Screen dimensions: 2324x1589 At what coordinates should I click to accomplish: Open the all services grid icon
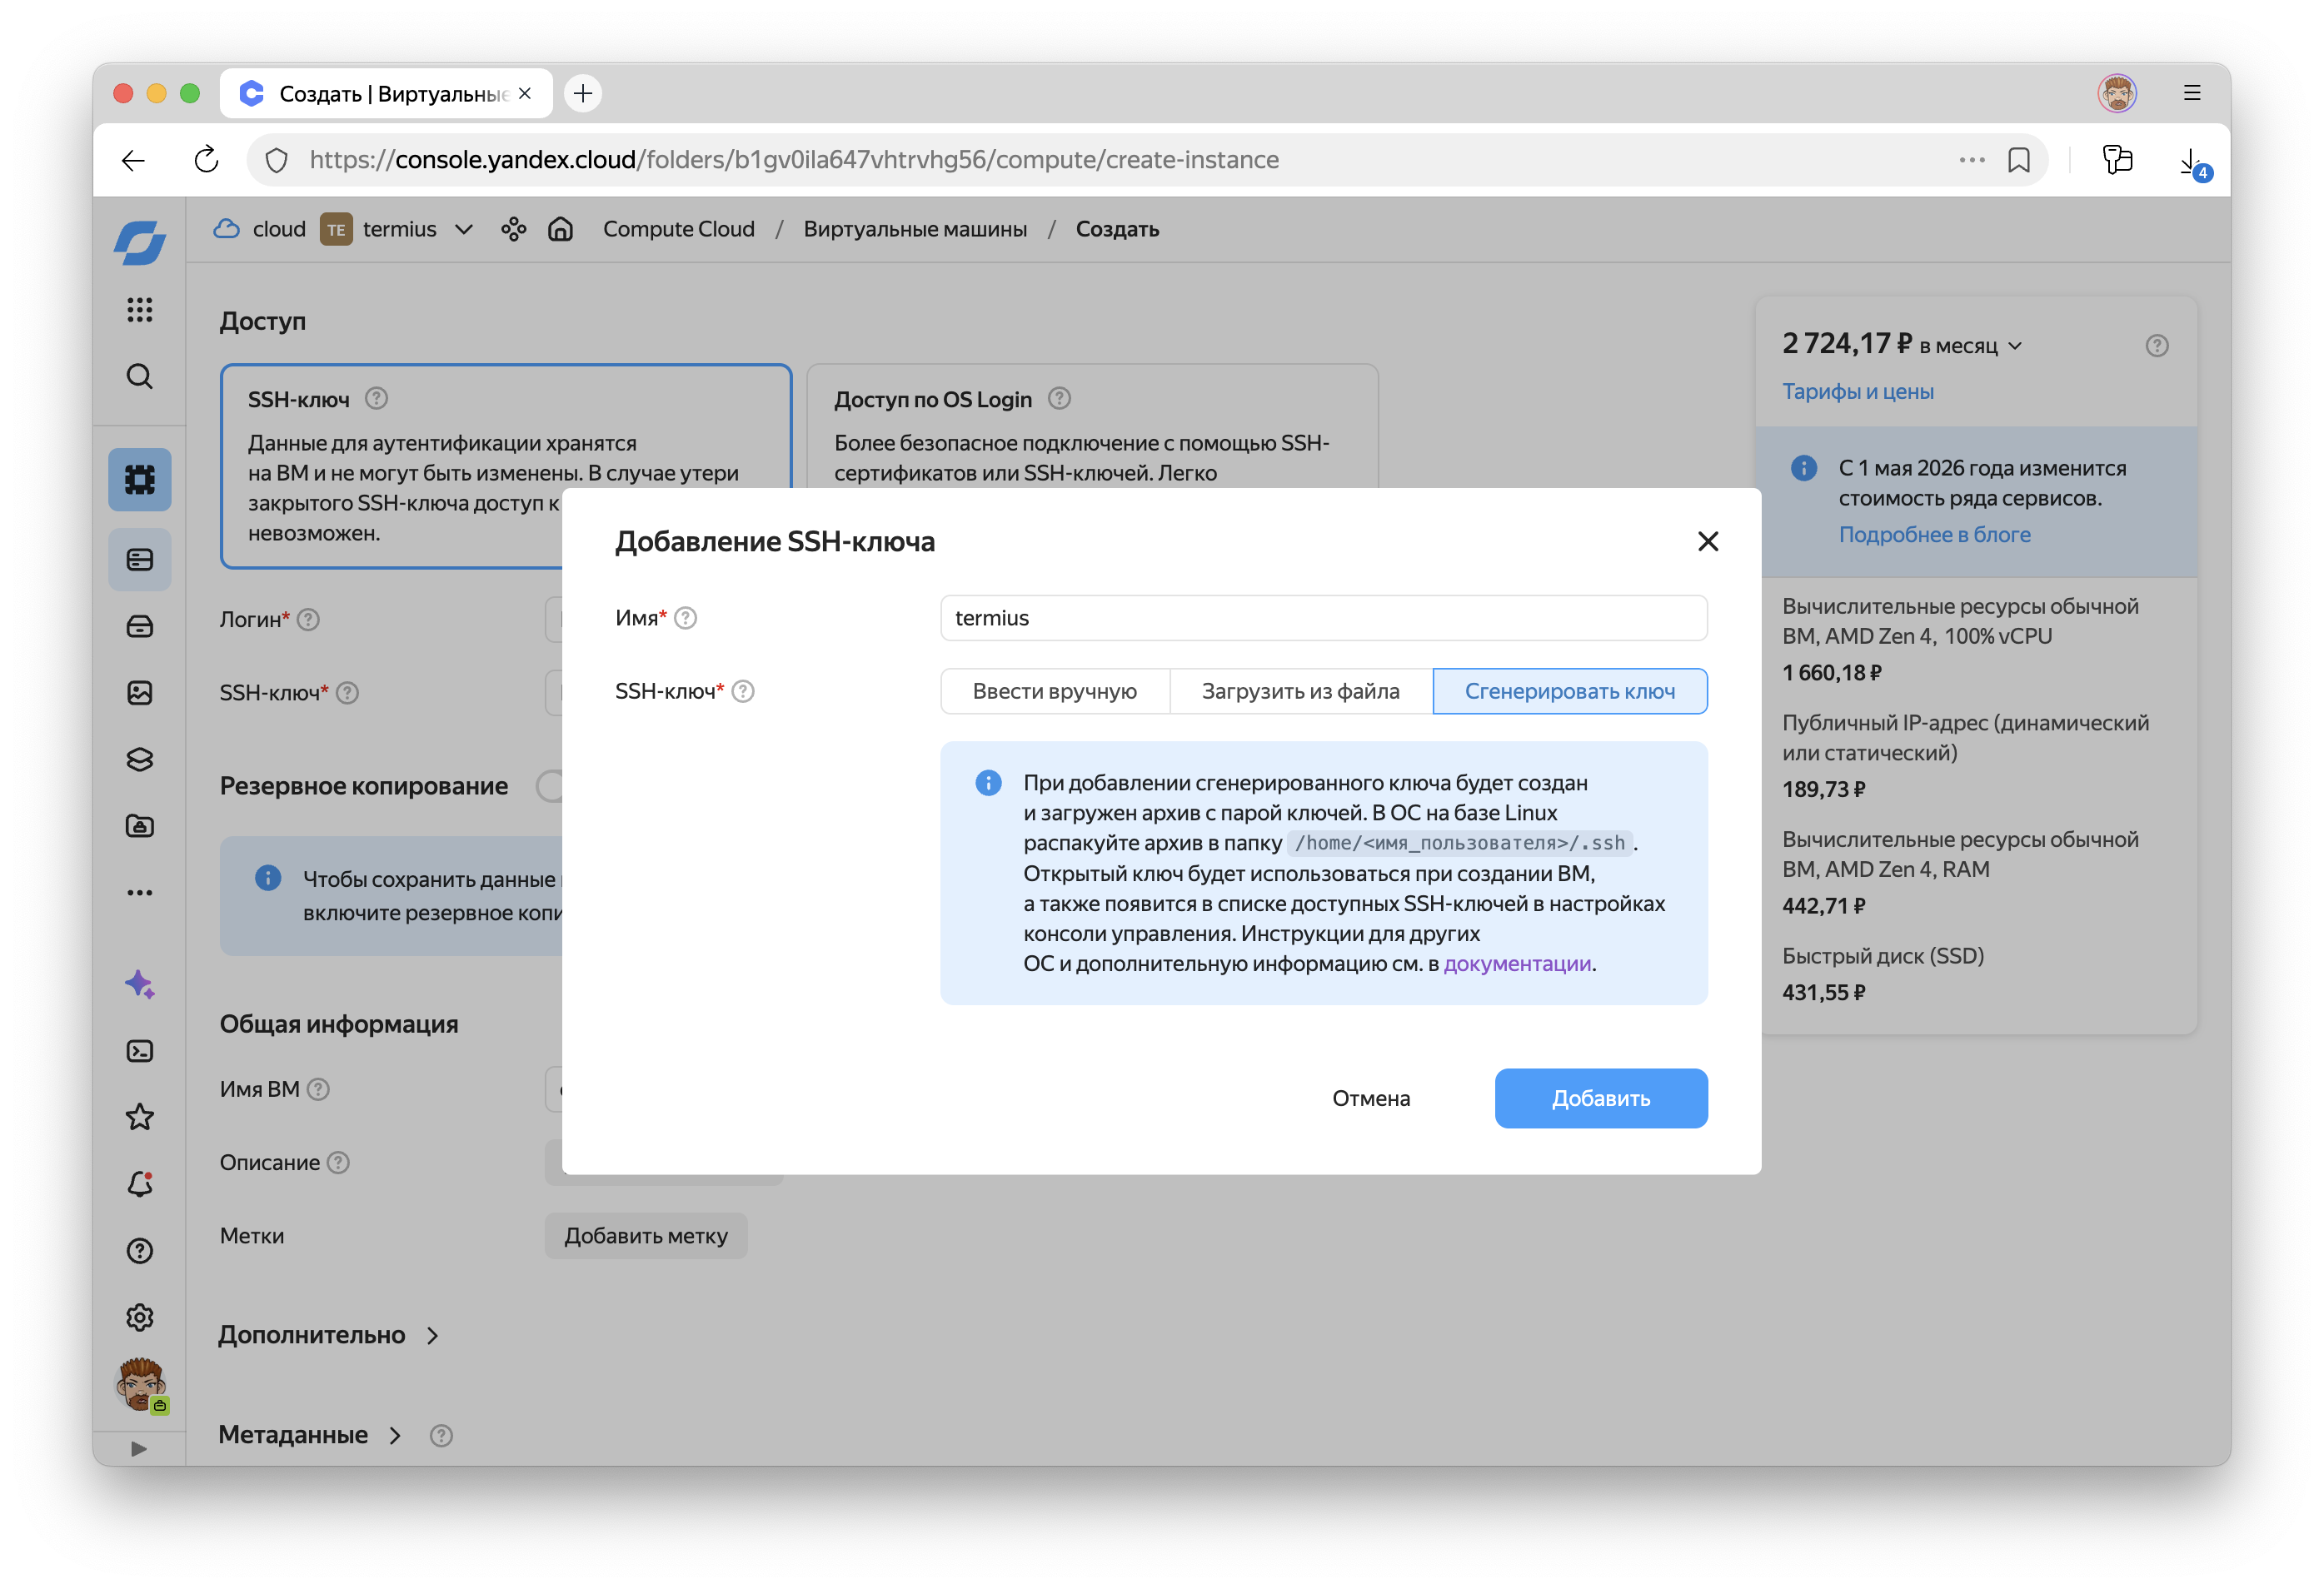pyautogui.click(x=139, y=310)
